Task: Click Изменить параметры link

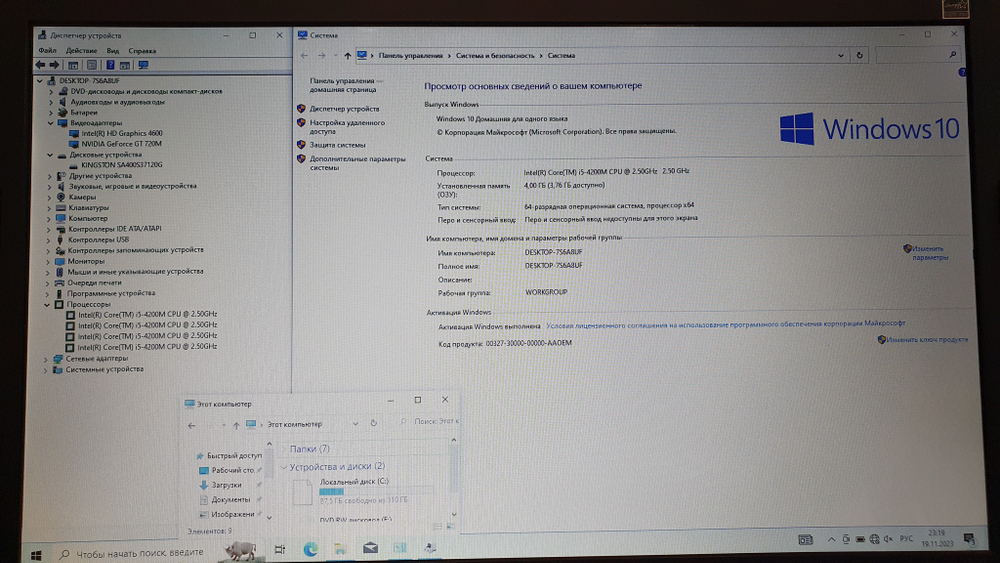Action: point(929,253)
